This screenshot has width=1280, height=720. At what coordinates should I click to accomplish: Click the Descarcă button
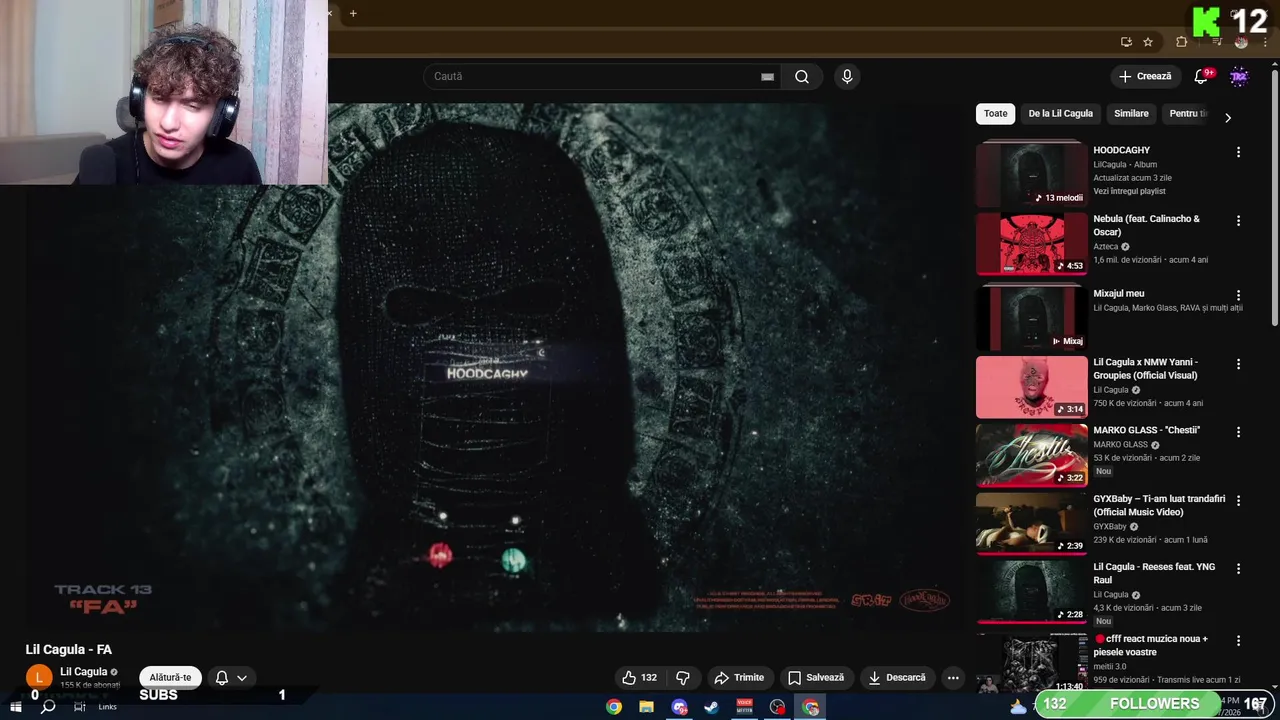click(897, 678)
